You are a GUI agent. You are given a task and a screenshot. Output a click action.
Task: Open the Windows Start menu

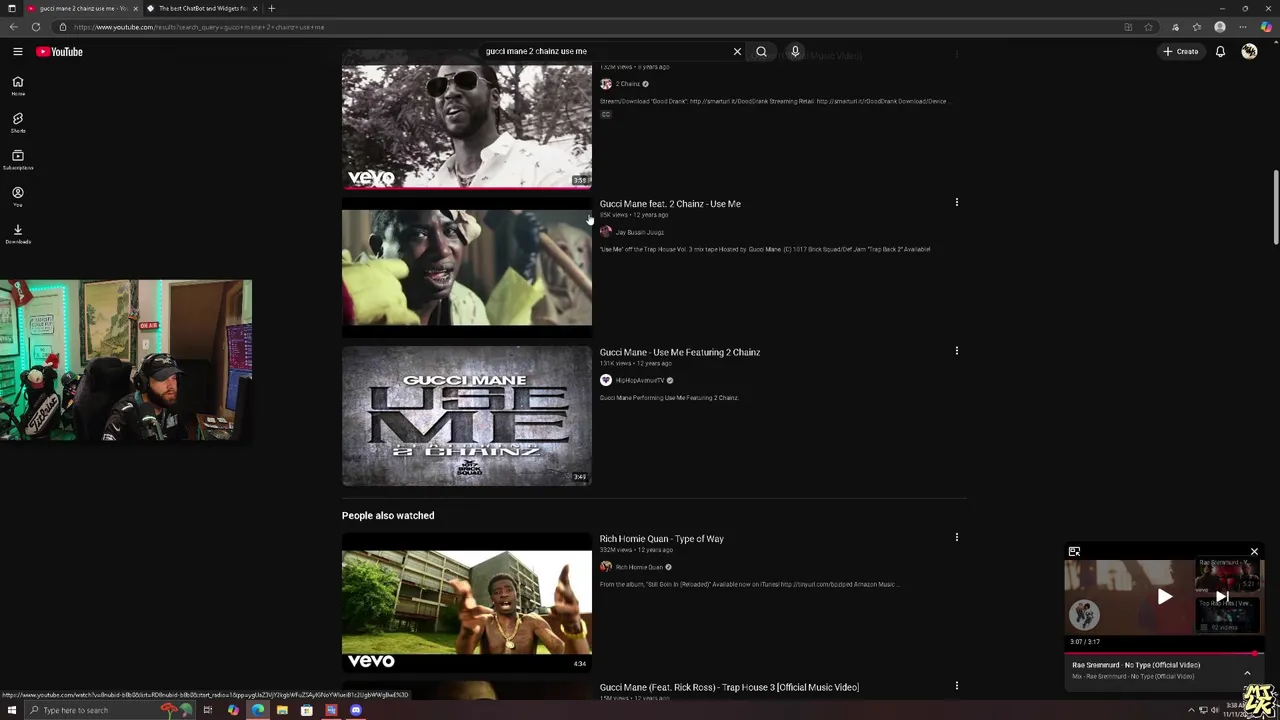(11, 710)
